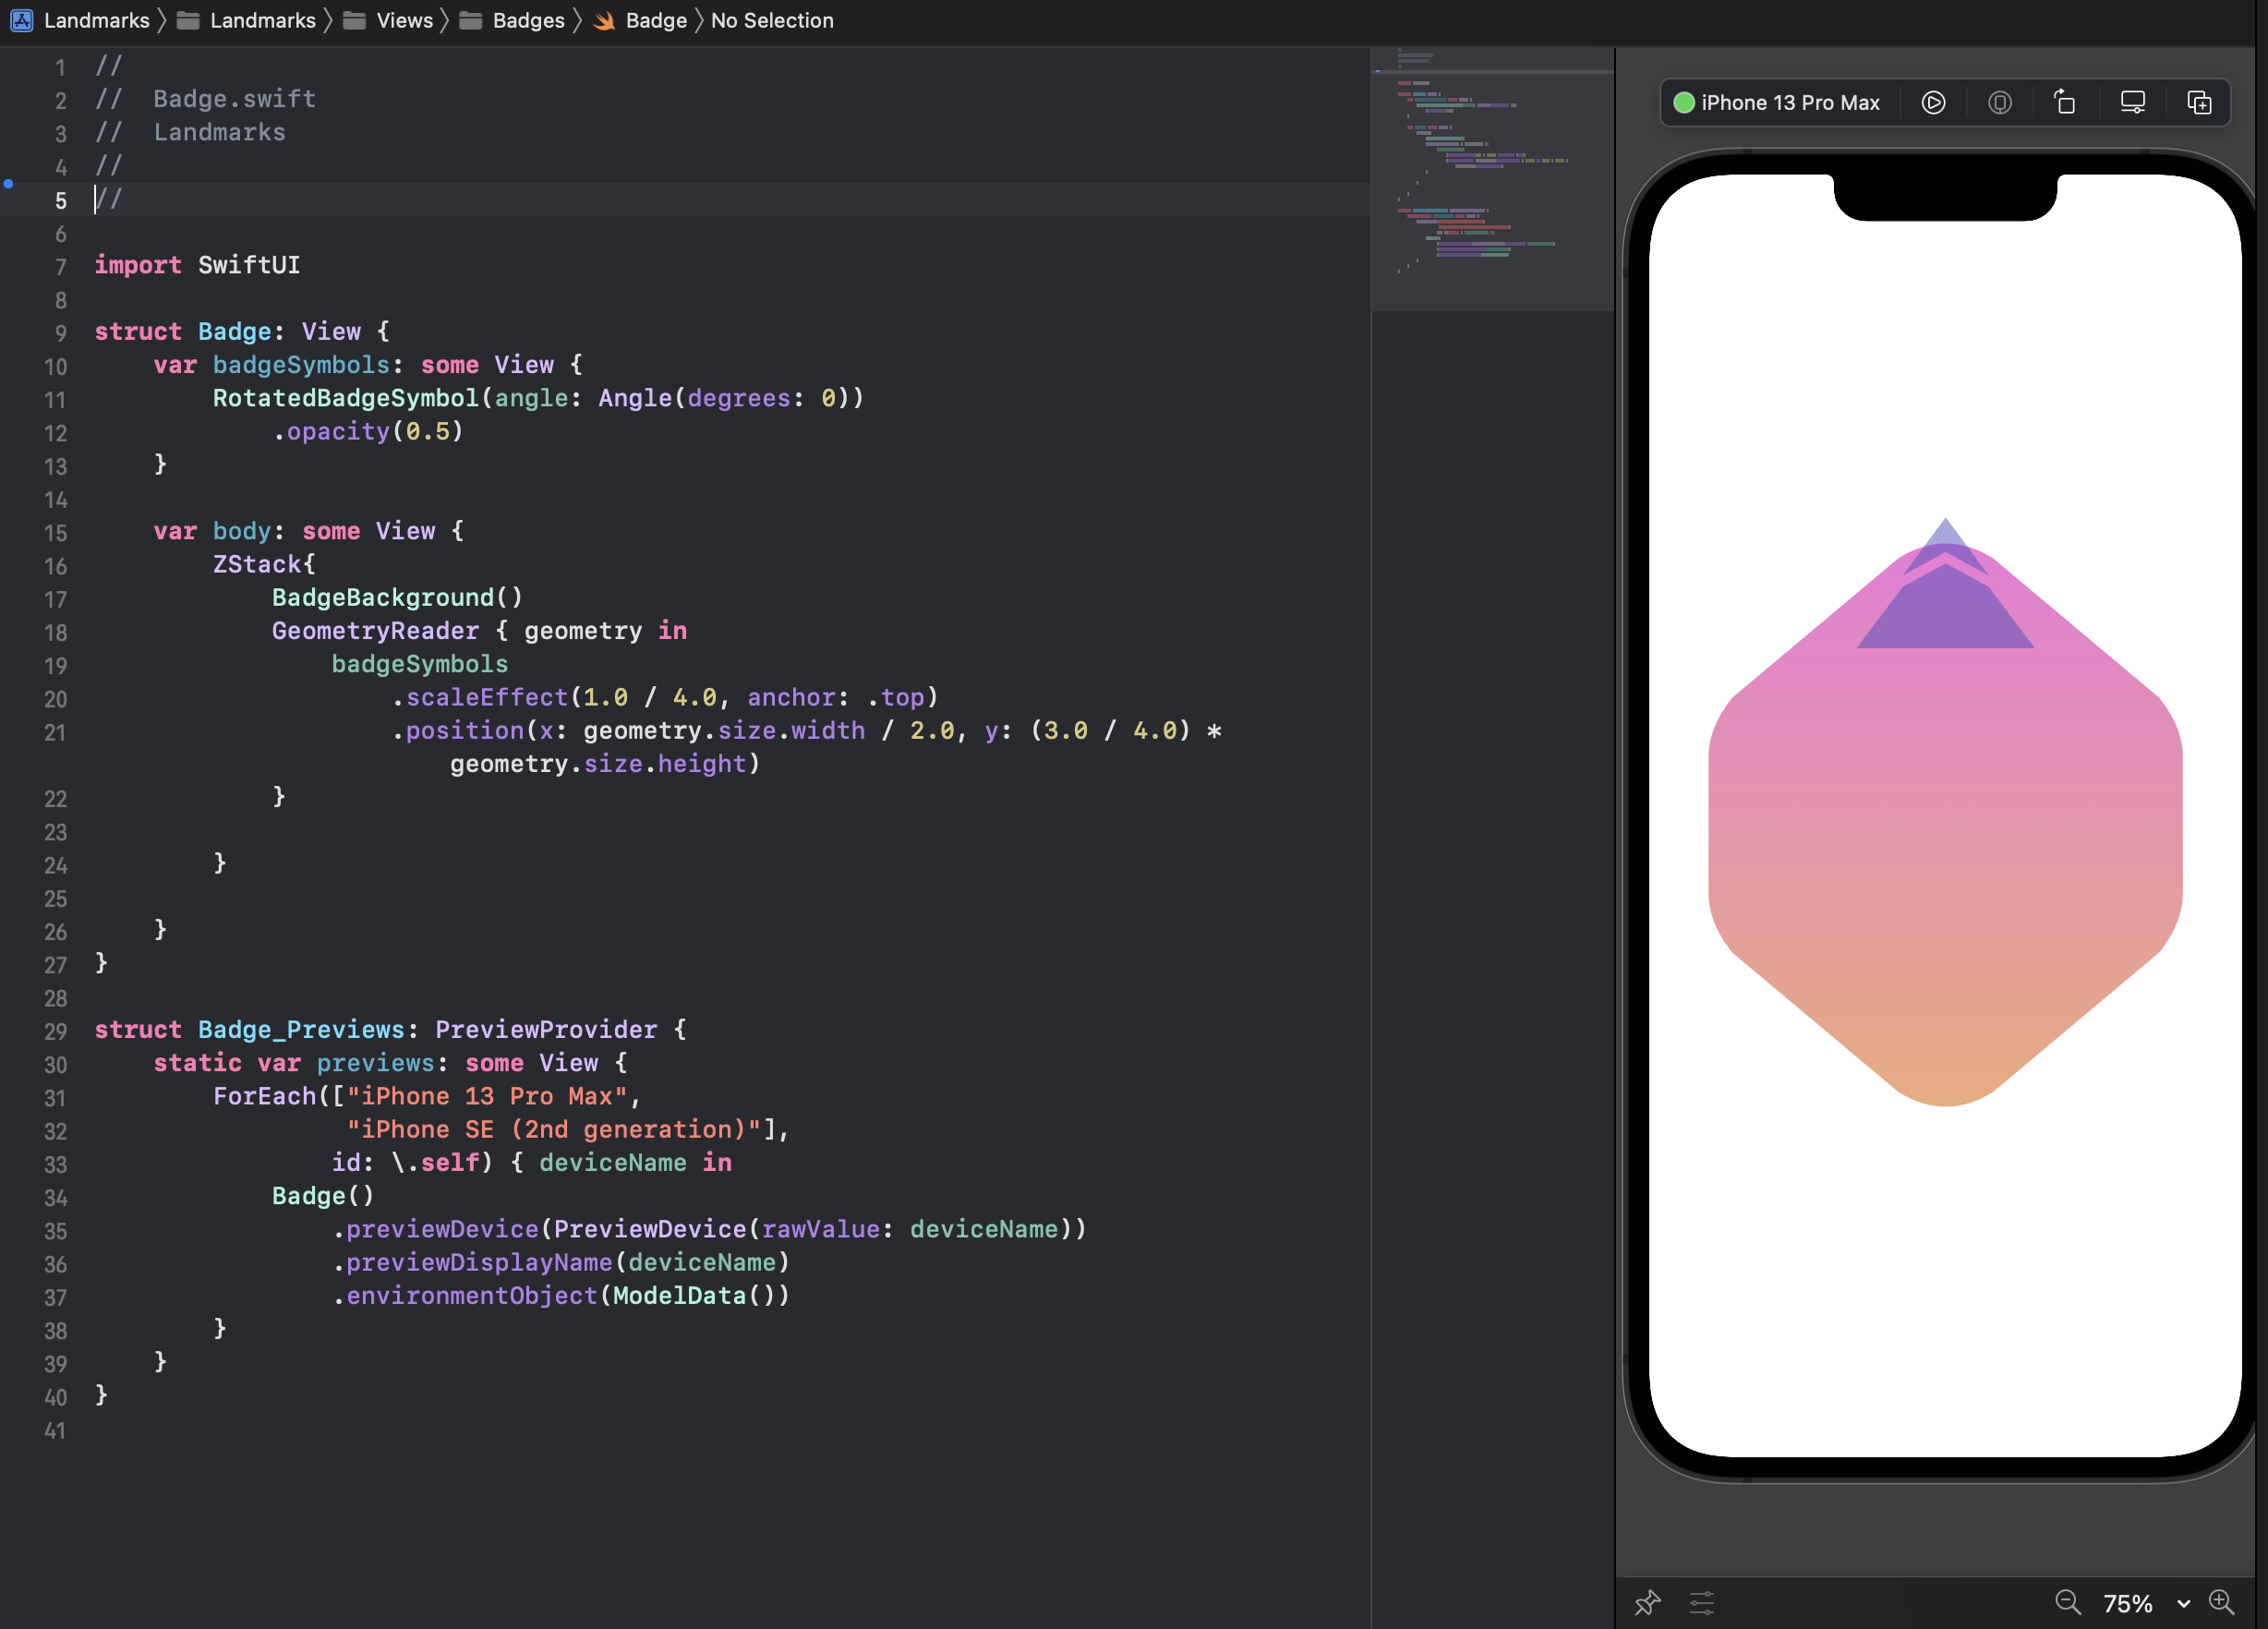Click the Badge swift file flame icon

603,20
